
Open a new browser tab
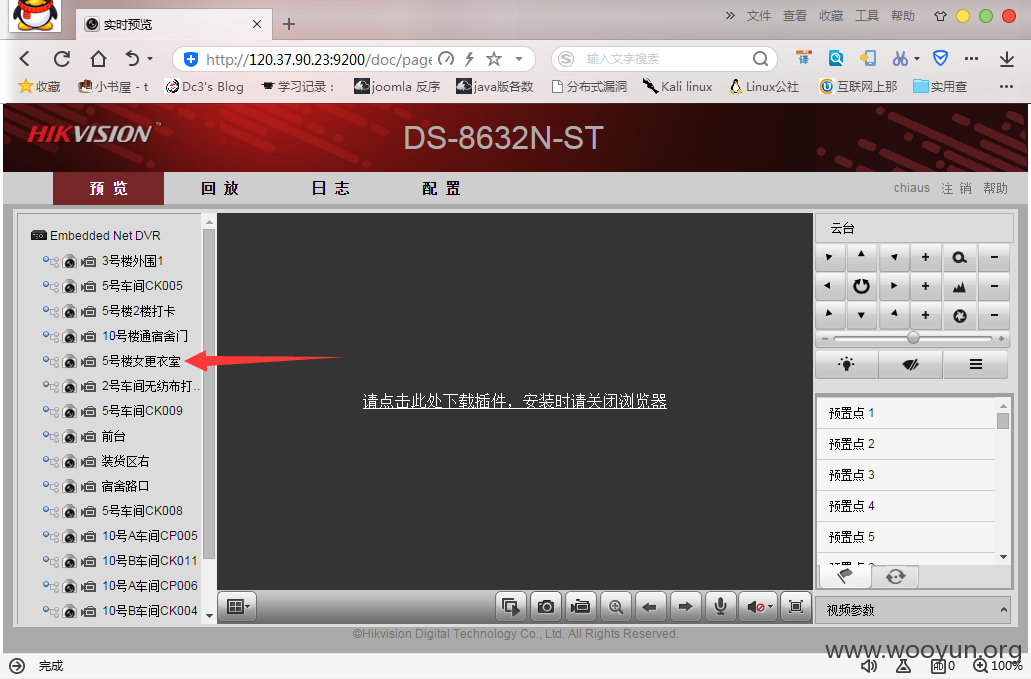[x=289, y=24]
